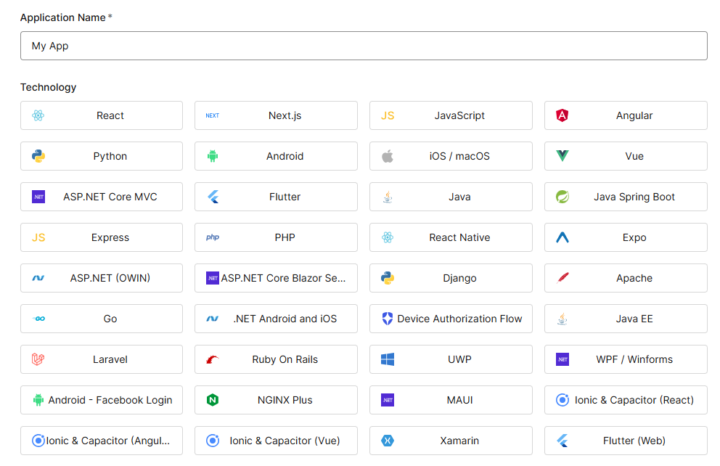This screenshot has height=466, width=720.
Task: Pick the Apache red feather icon
Action: click(562, 278)
